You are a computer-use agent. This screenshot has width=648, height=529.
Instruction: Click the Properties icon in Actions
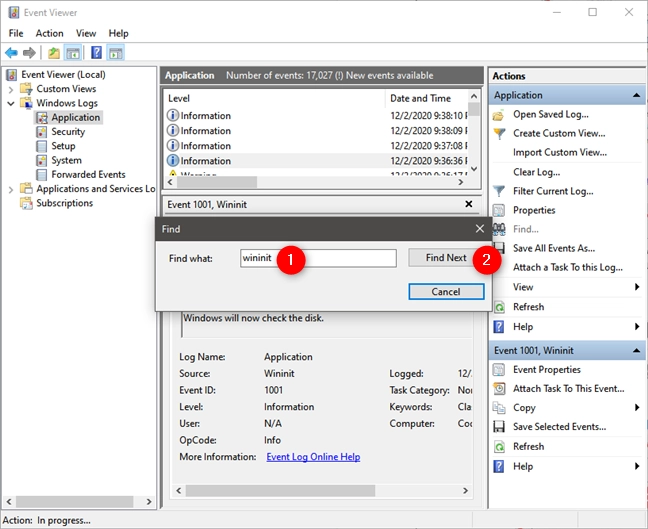499,210
